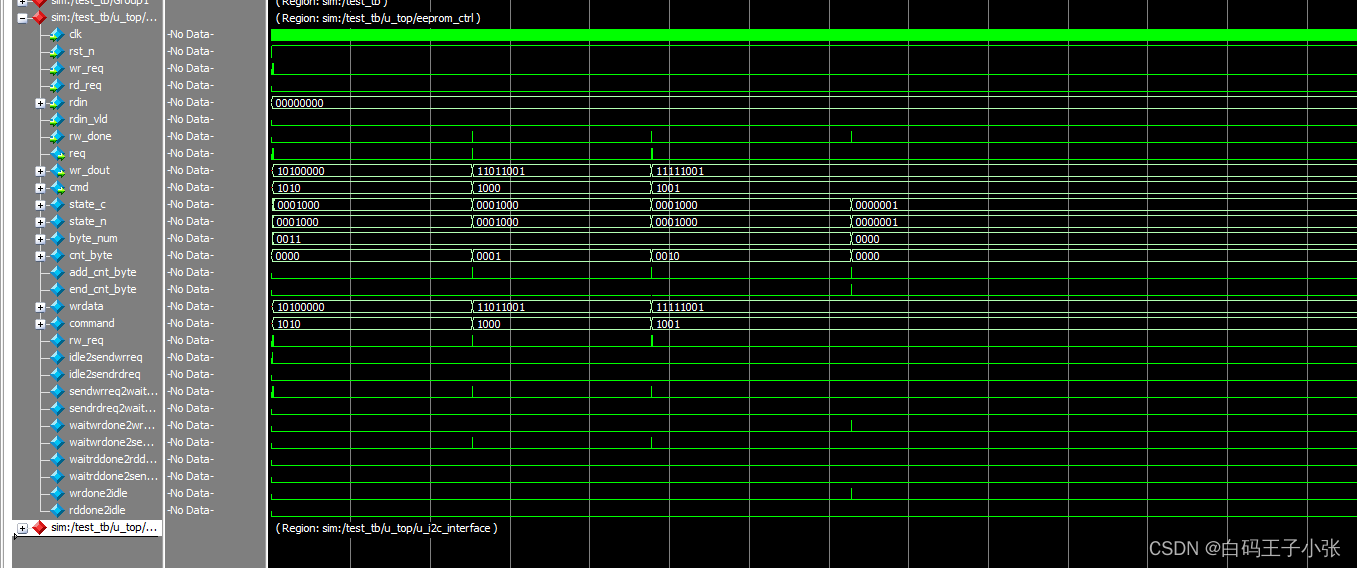The width and height of the screenshot is (1357, 568).
Task: Select the rw_req signal diamond icon
Action: 57,340
